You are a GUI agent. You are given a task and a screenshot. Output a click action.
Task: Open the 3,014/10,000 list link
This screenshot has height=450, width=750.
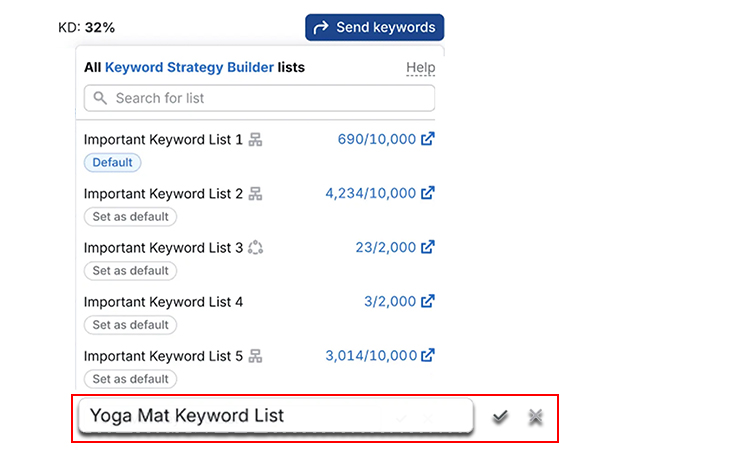(371, 355)
